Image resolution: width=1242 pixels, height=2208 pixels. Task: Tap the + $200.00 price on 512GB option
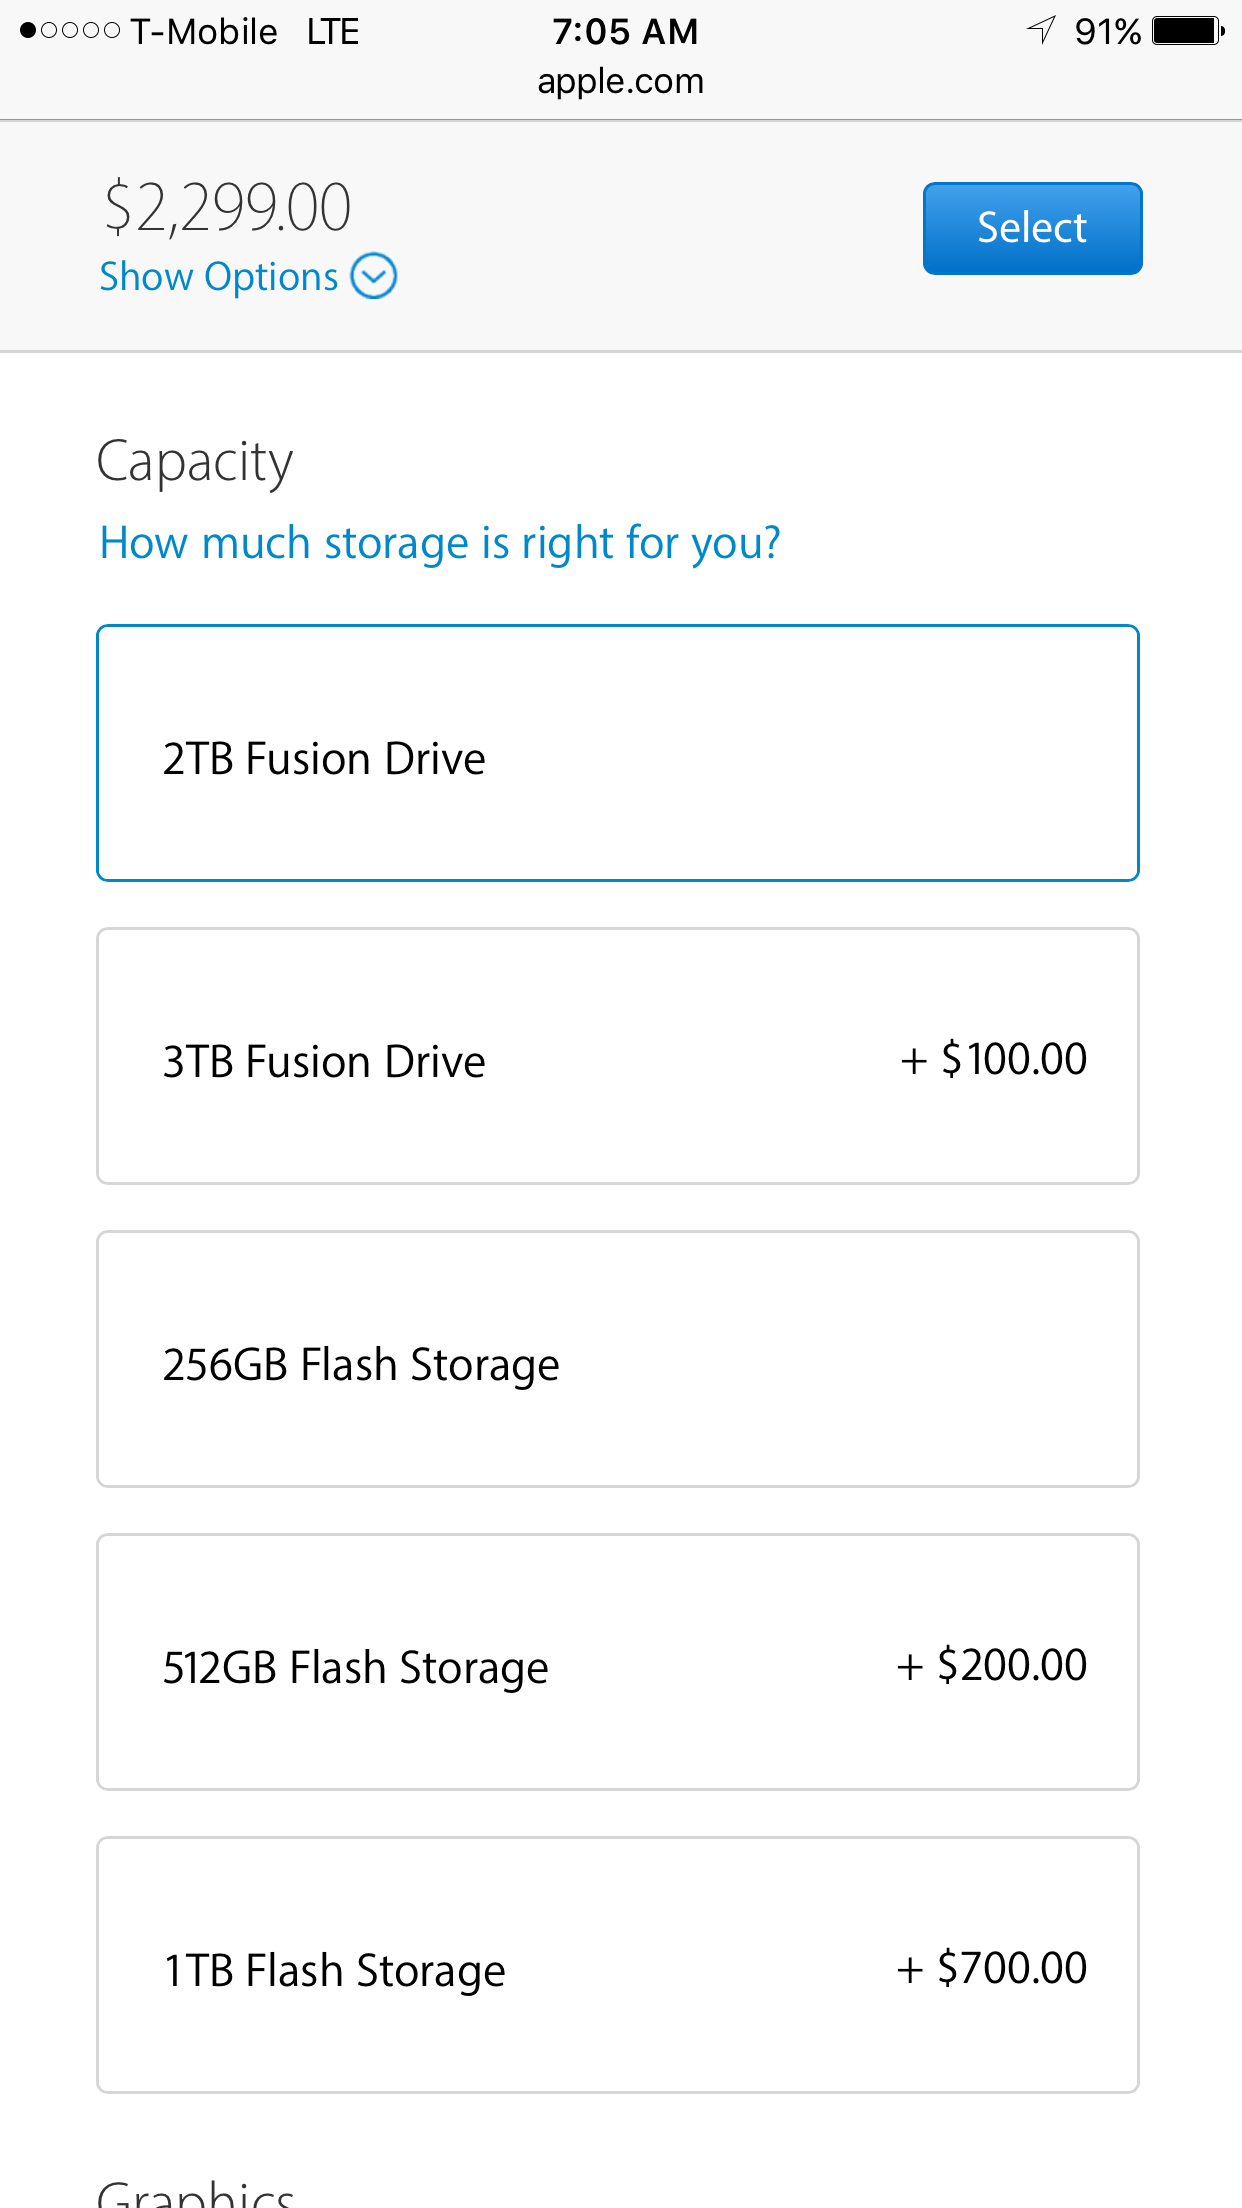[991, 1665]
